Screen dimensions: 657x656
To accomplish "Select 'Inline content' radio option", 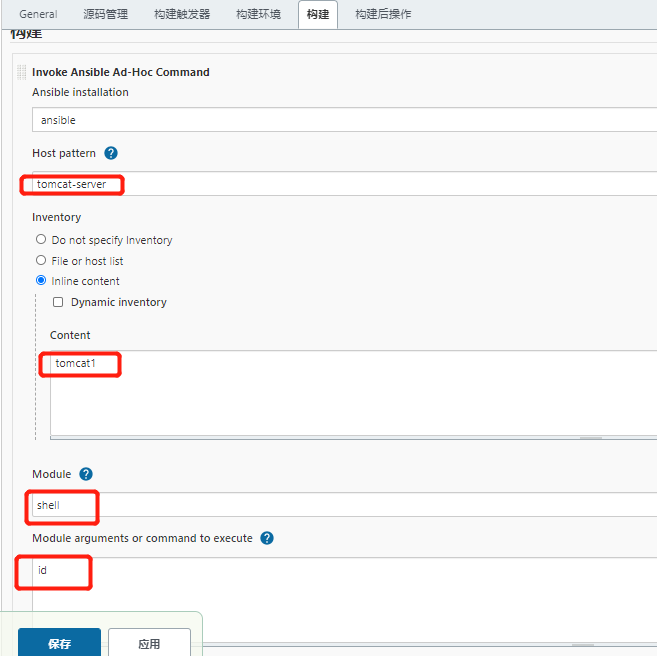I will click(41, 280).
